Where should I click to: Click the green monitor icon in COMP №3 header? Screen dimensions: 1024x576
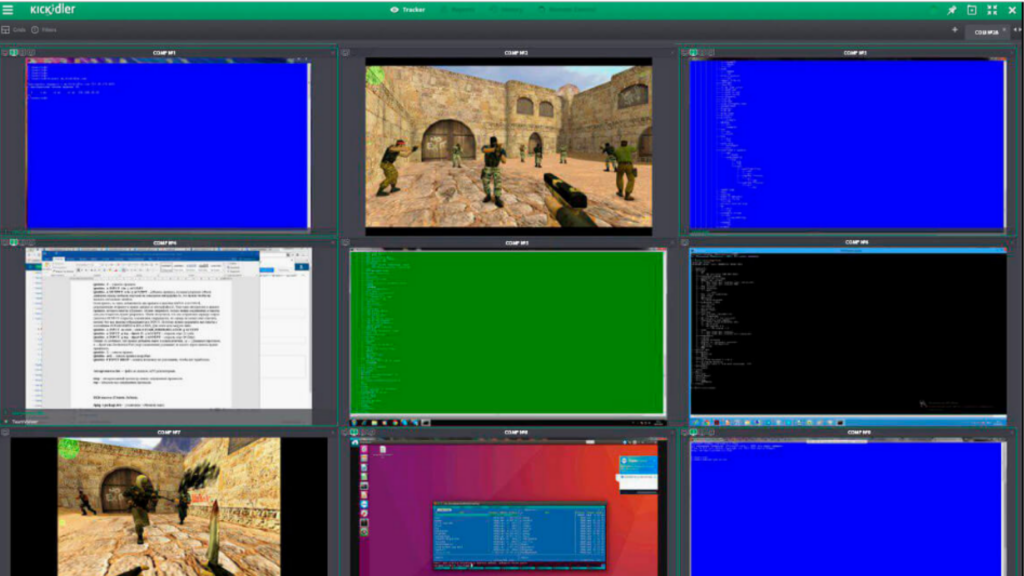[x=694, y=52]
